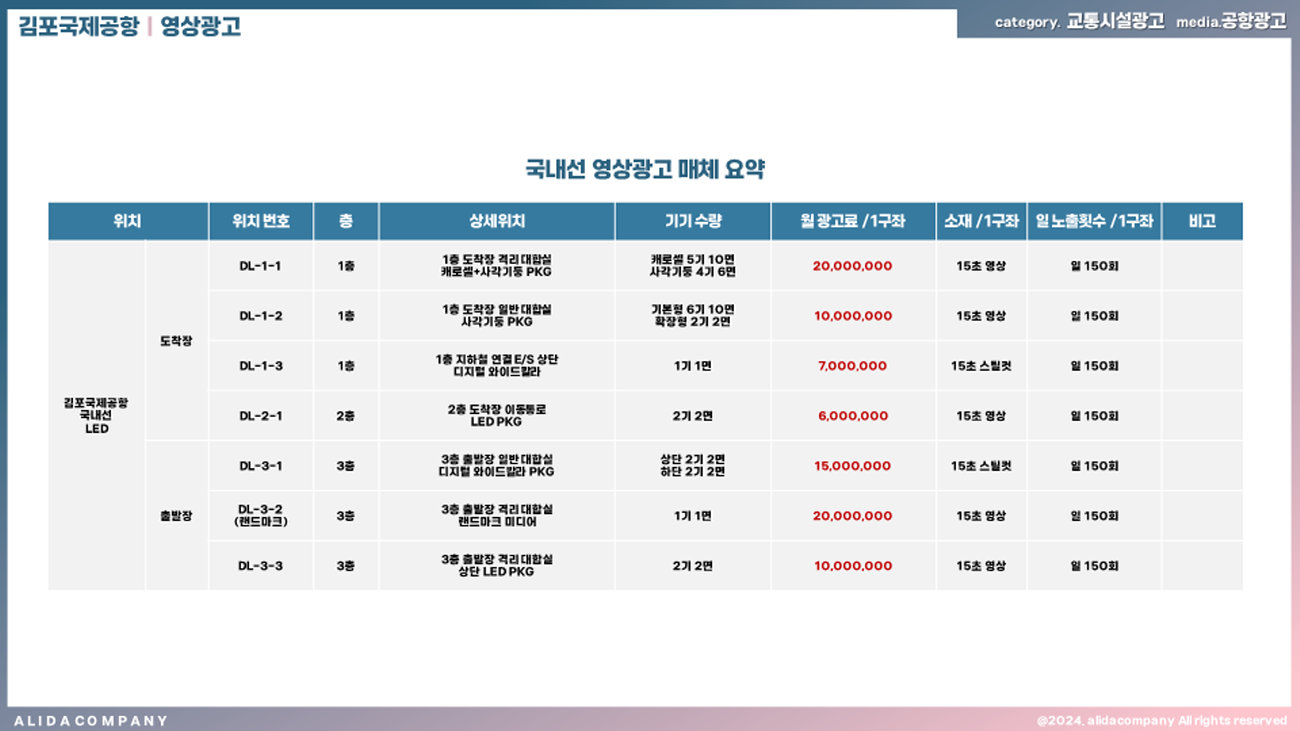Click the ALIDA COMPANY footer text
This screenshot has width=1300, height=731.
[91, 720]
